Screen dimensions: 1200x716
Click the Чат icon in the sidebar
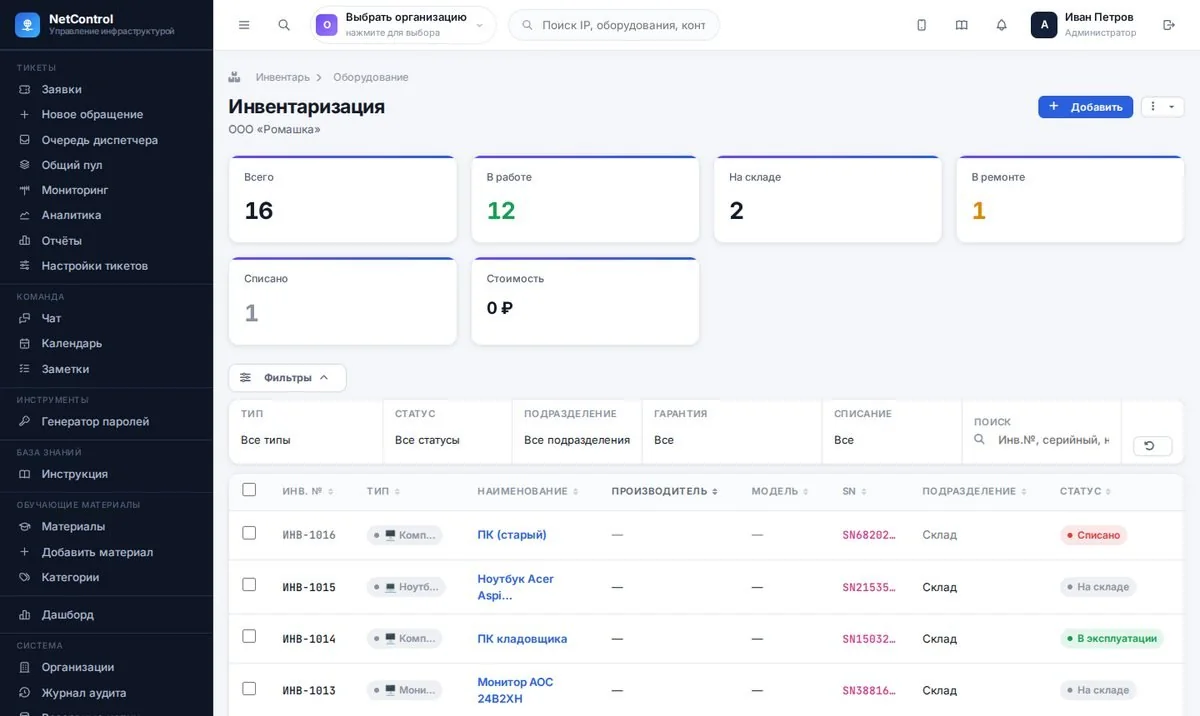point(25,318)
